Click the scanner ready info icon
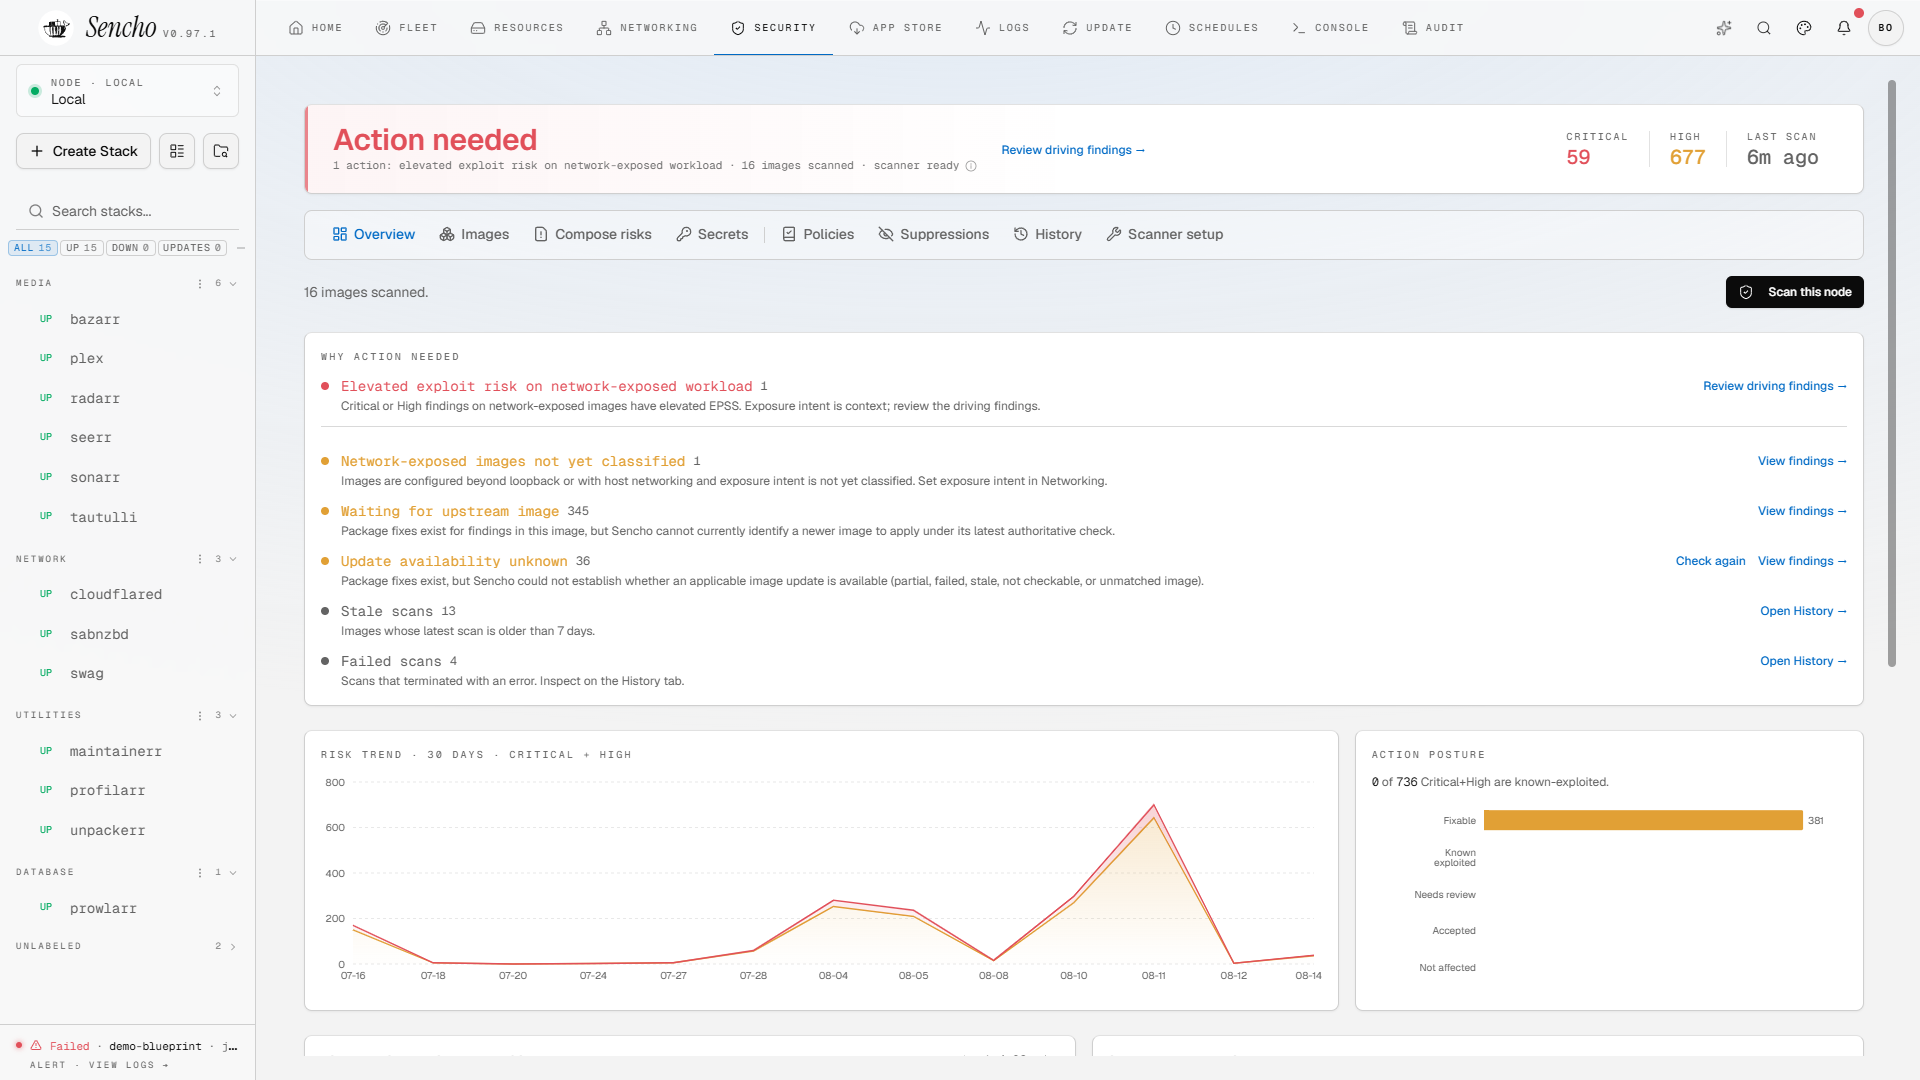 [x=971, y=166]
